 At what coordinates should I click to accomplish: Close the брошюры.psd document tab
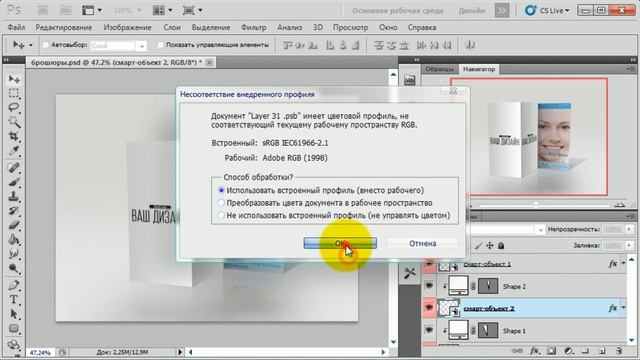[x=209, y=62]
